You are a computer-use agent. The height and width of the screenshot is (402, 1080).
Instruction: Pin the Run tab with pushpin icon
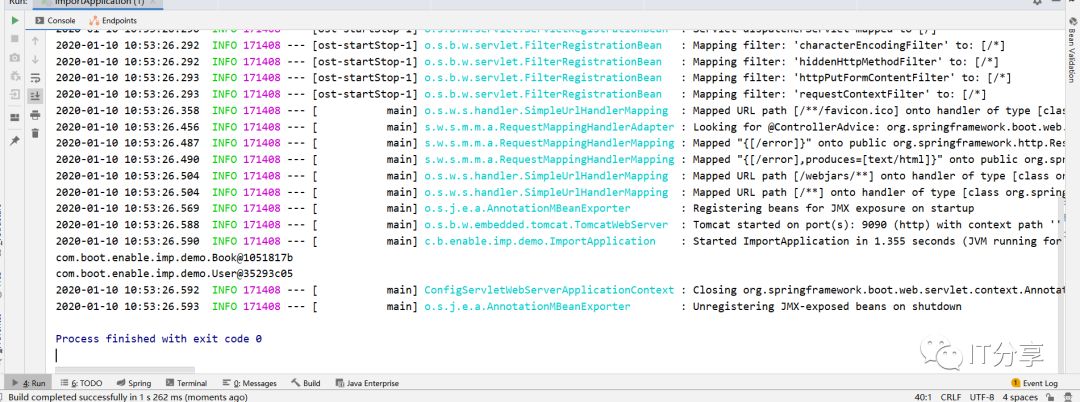tap(14, 140)
